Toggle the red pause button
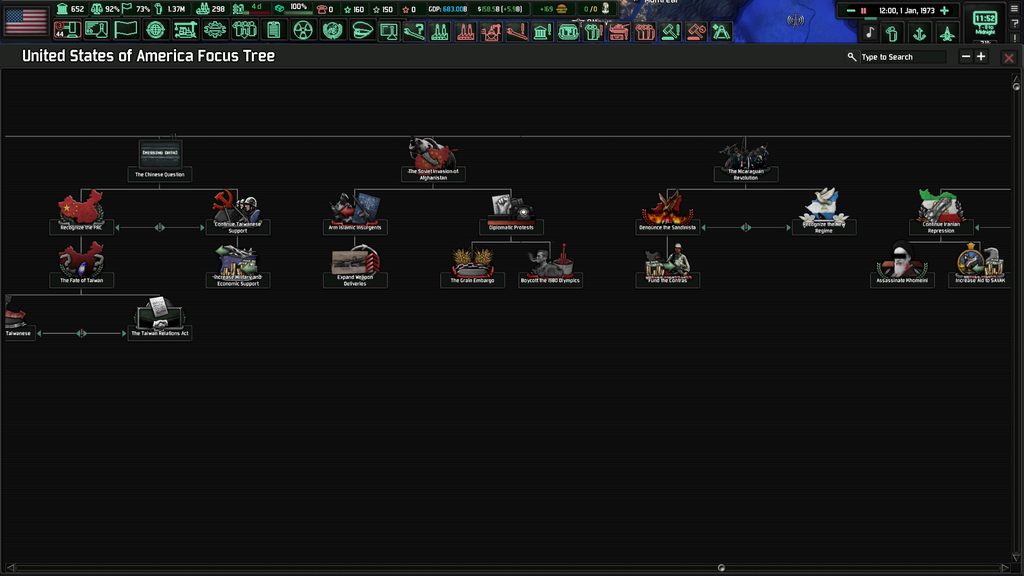This screenshot has width=1024, height=576. pyautogui.click(x=863, y=10)
